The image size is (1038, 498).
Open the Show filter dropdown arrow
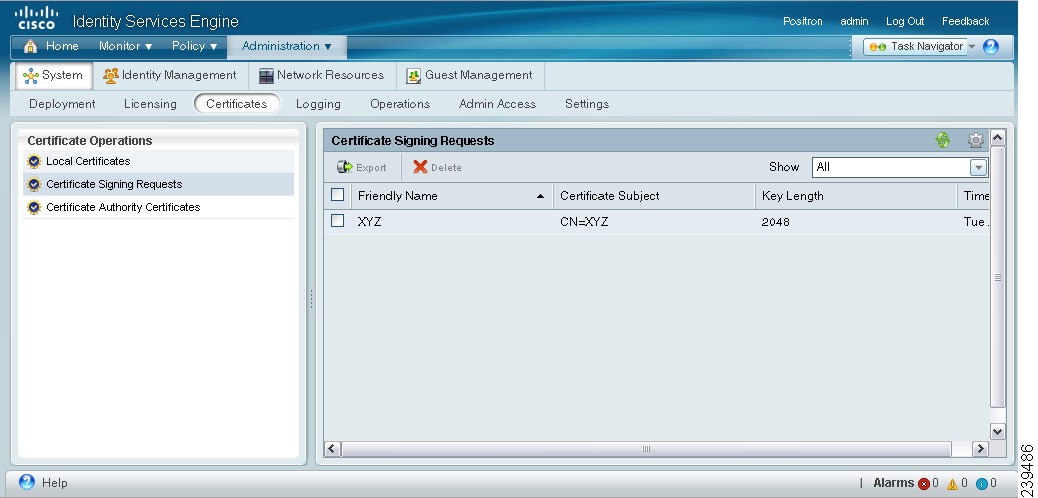[x=978, y=168]
